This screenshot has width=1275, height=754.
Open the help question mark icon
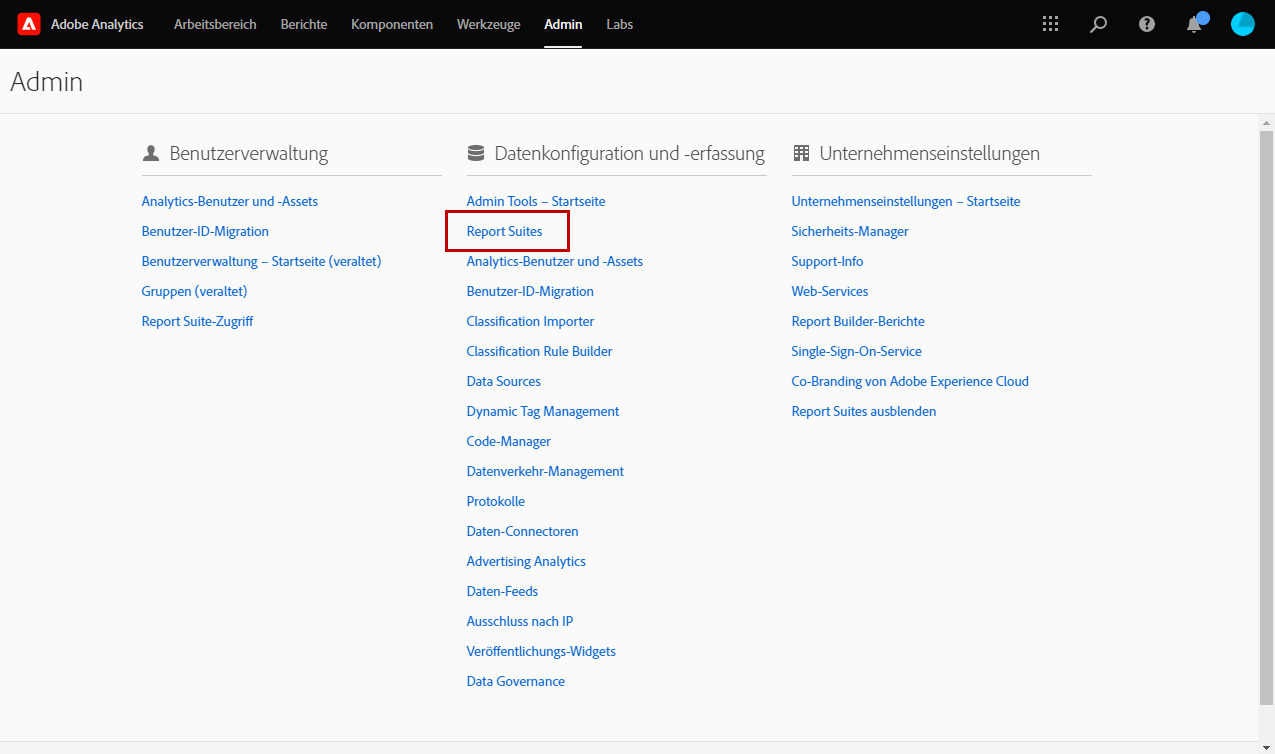pyautogui.click(x=1147, y=24)
